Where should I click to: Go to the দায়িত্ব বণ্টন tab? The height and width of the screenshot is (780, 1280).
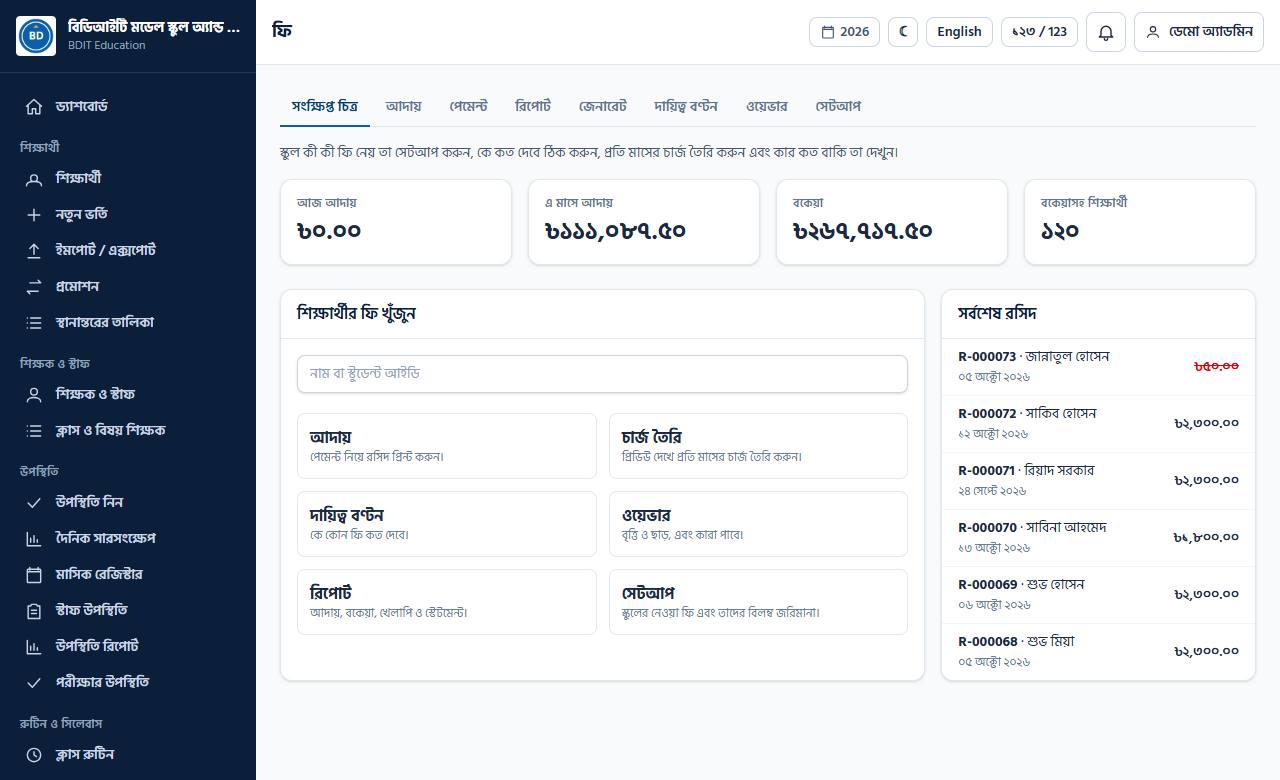[x=686, y=106]
